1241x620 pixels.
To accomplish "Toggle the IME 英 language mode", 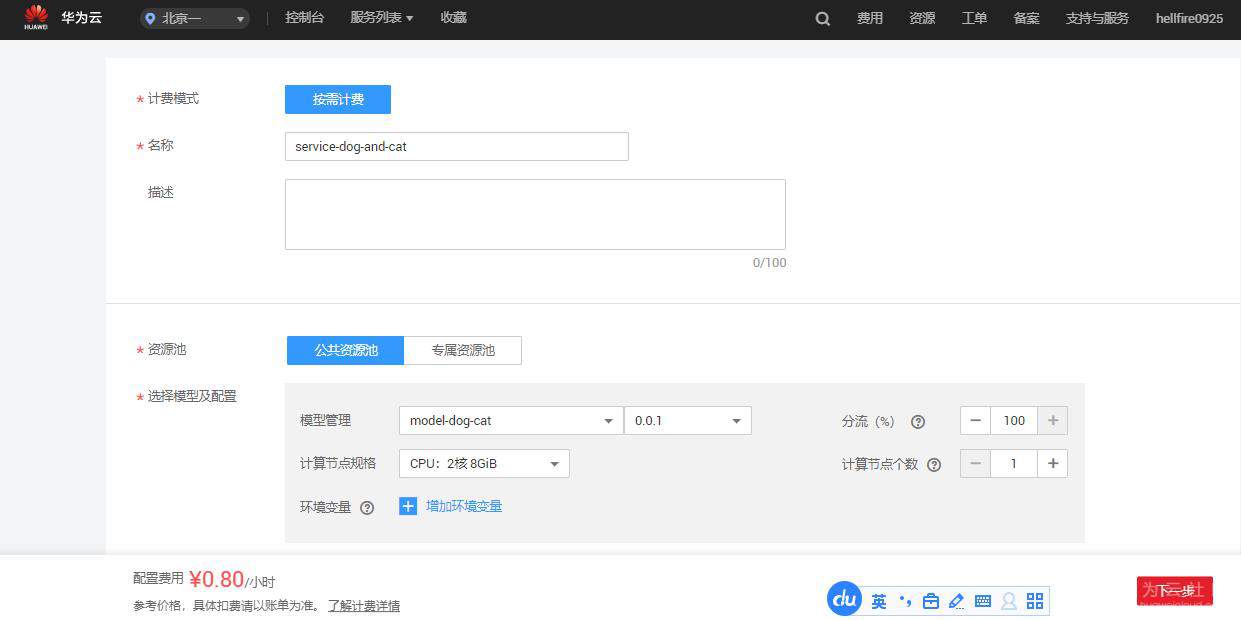I will click(x=879, y=601).
